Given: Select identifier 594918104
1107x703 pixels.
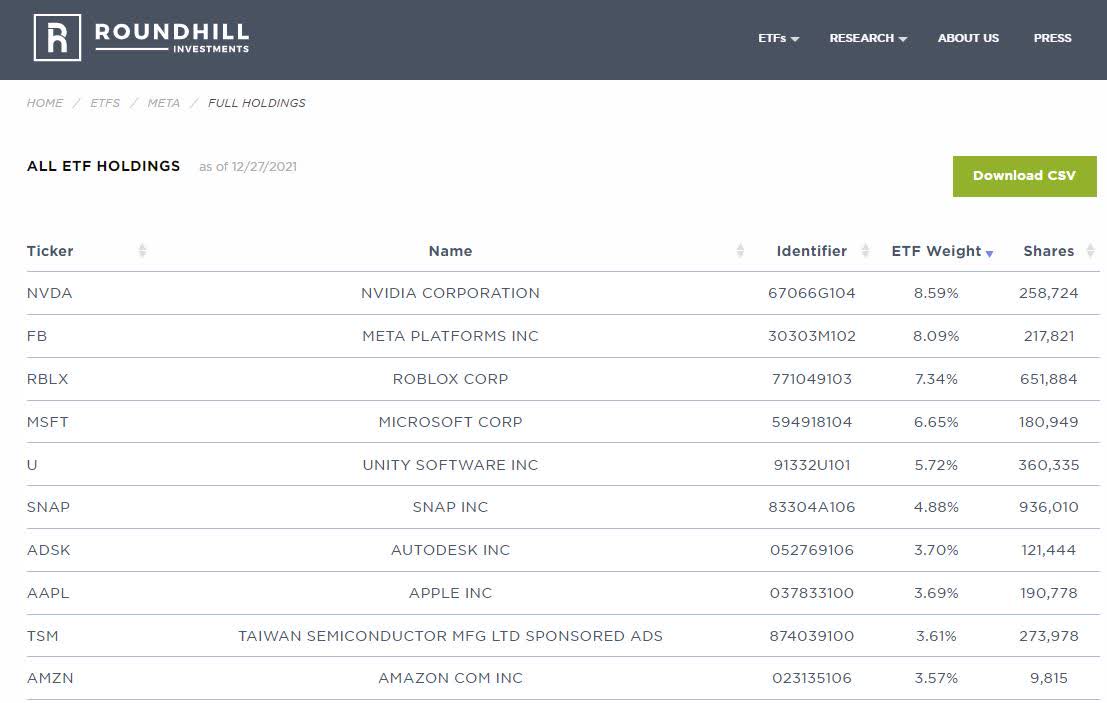Looking at the screenshot, I should point(812,422).
